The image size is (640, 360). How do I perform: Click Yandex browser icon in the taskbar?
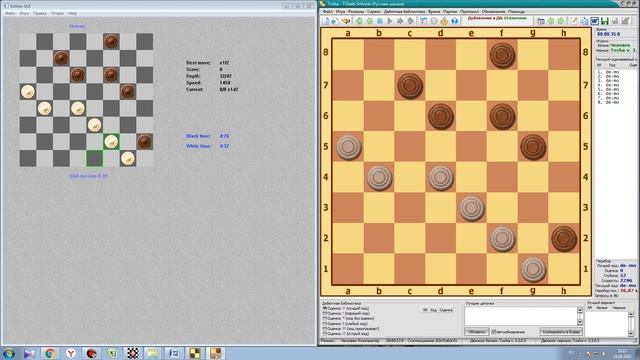tap(71, 353)
